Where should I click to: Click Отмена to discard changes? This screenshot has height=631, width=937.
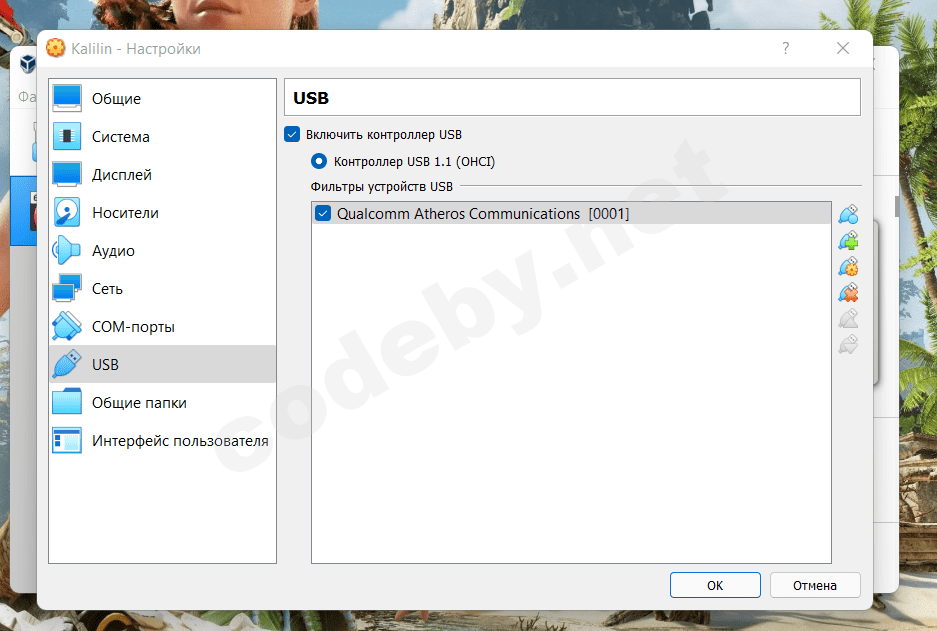pyautogui.click(x=813, y=585)
